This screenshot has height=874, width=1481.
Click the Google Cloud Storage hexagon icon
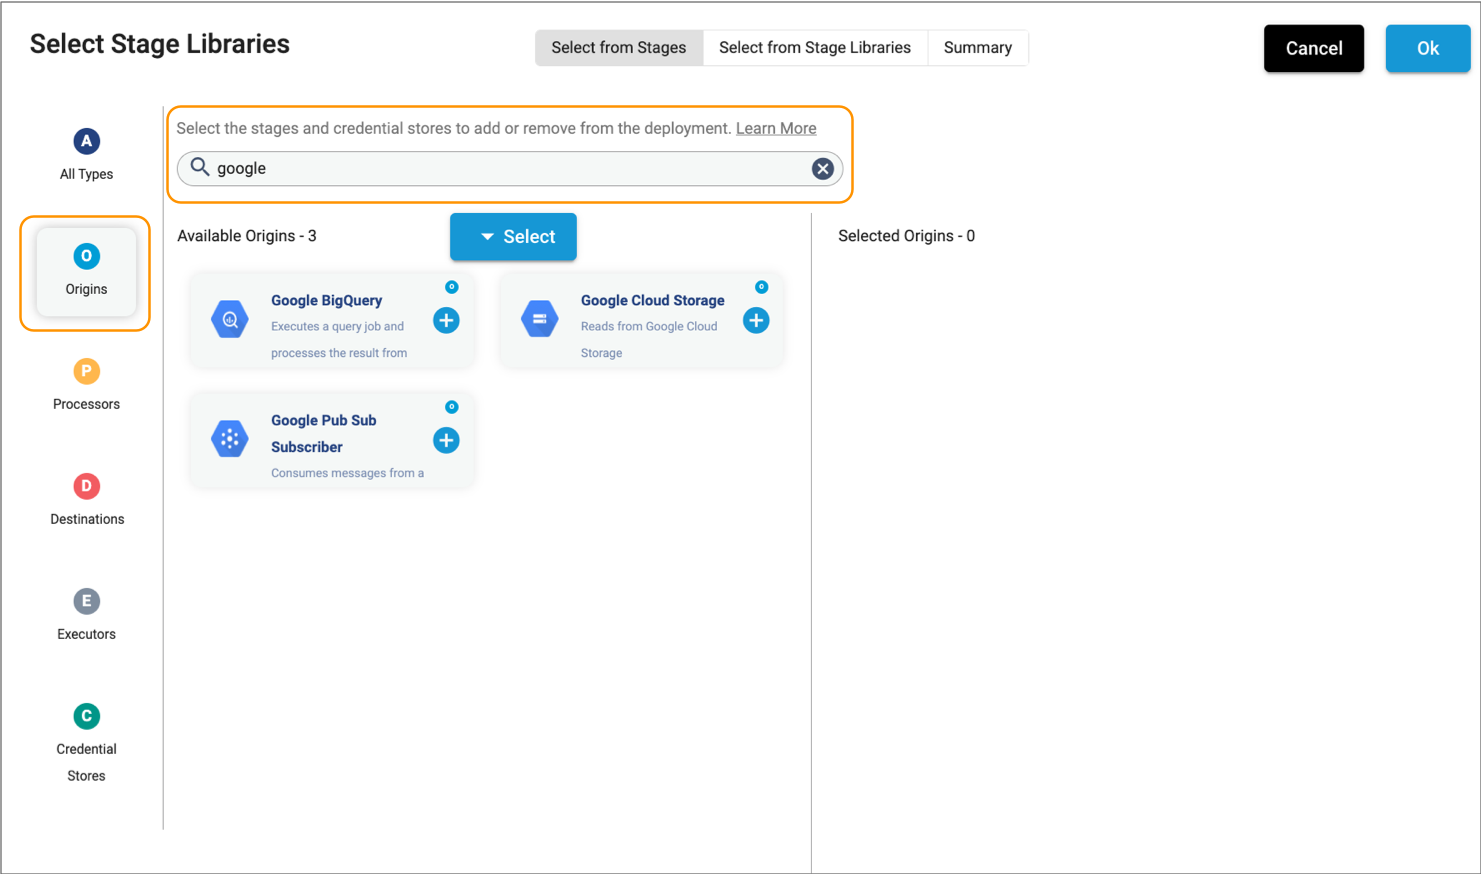(540, 319)
